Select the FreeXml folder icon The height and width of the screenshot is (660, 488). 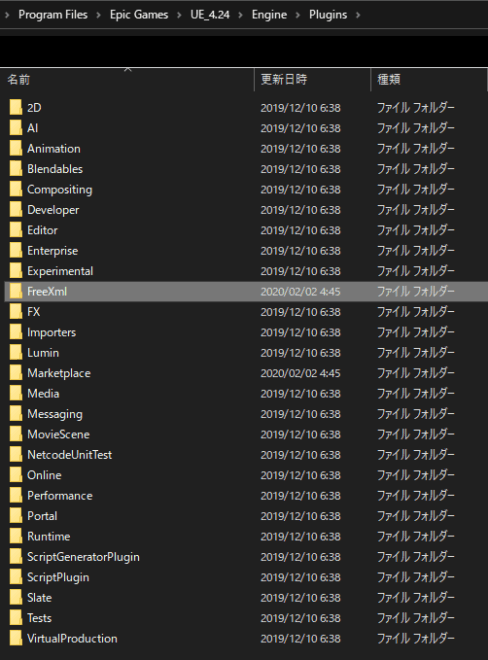point(16,291)
